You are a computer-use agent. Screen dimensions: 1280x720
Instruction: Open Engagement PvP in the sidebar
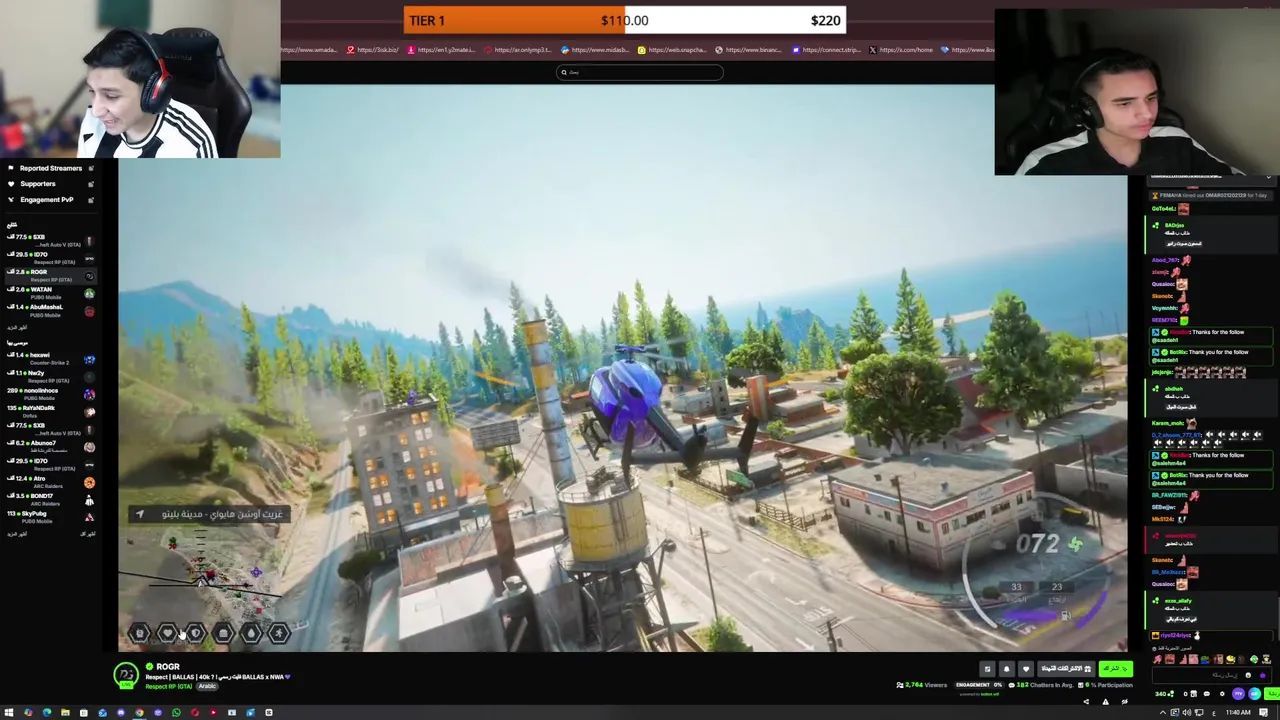[x=50, y=200]
